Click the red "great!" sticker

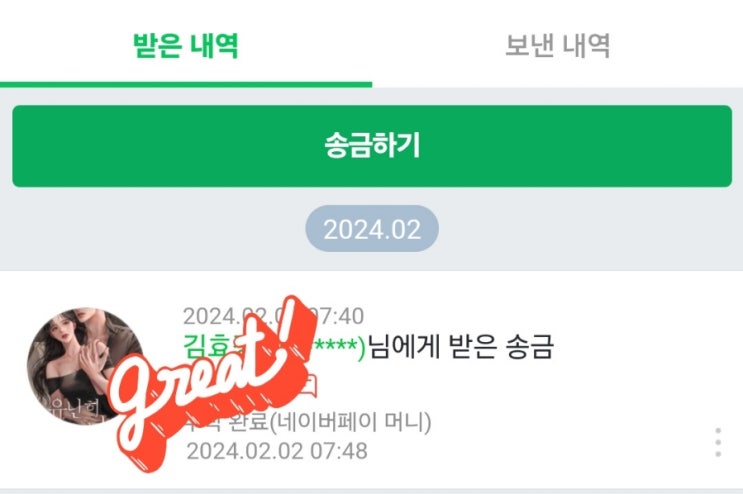[214, 383]
